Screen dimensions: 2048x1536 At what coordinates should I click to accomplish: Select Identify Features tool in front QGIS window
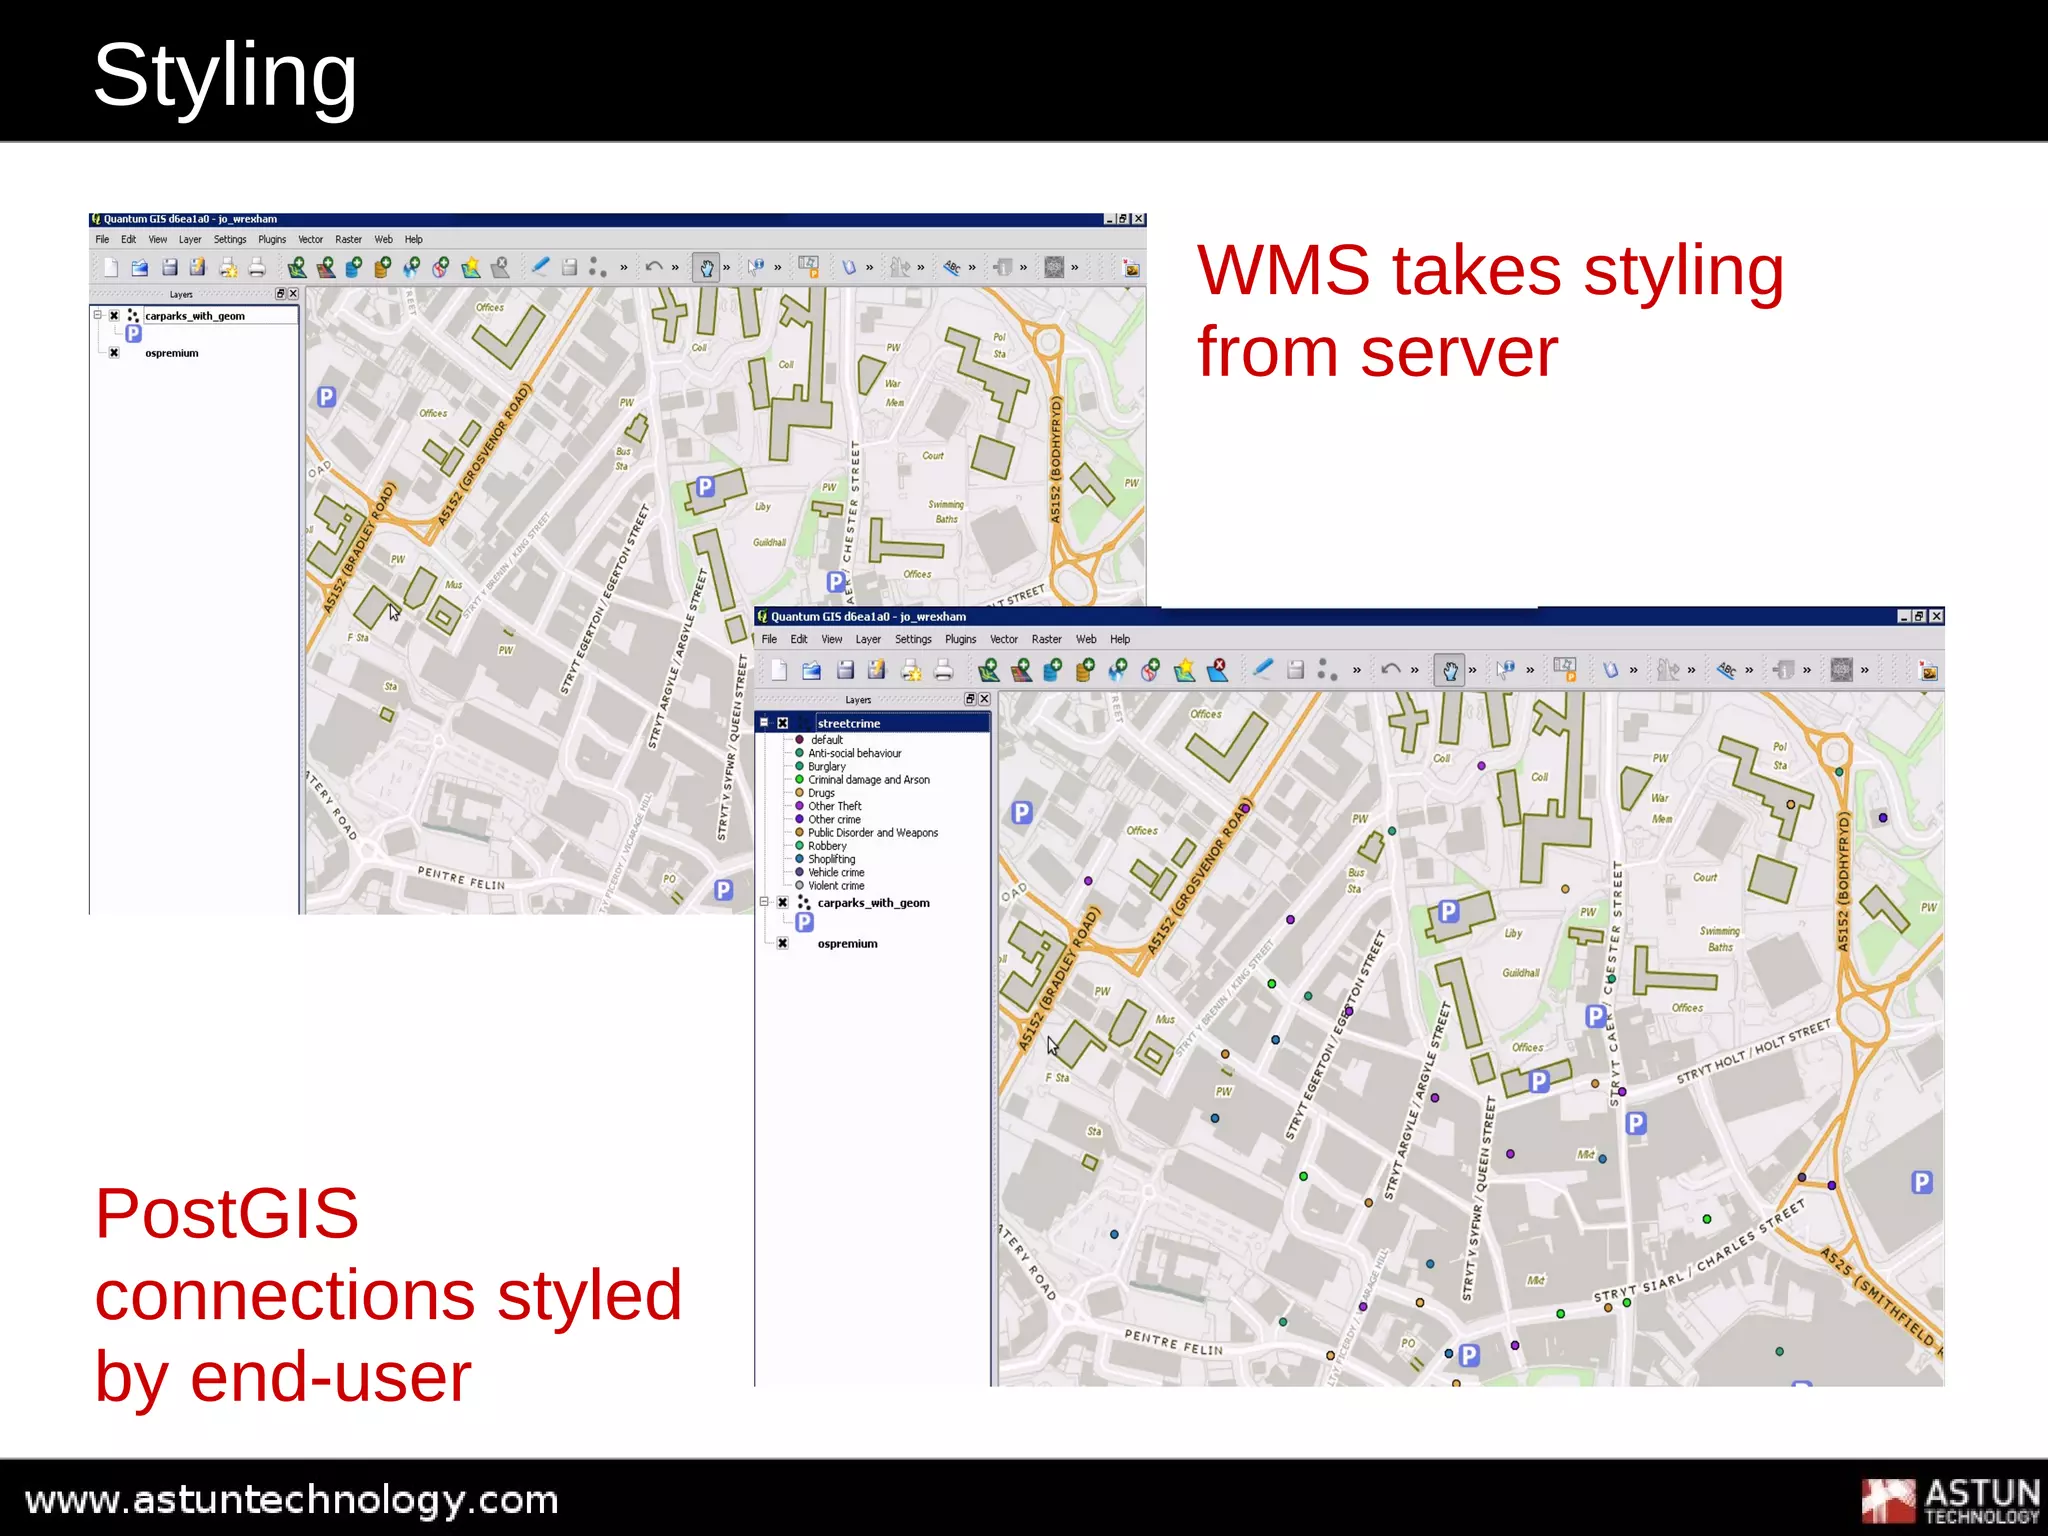(1505, 670)
